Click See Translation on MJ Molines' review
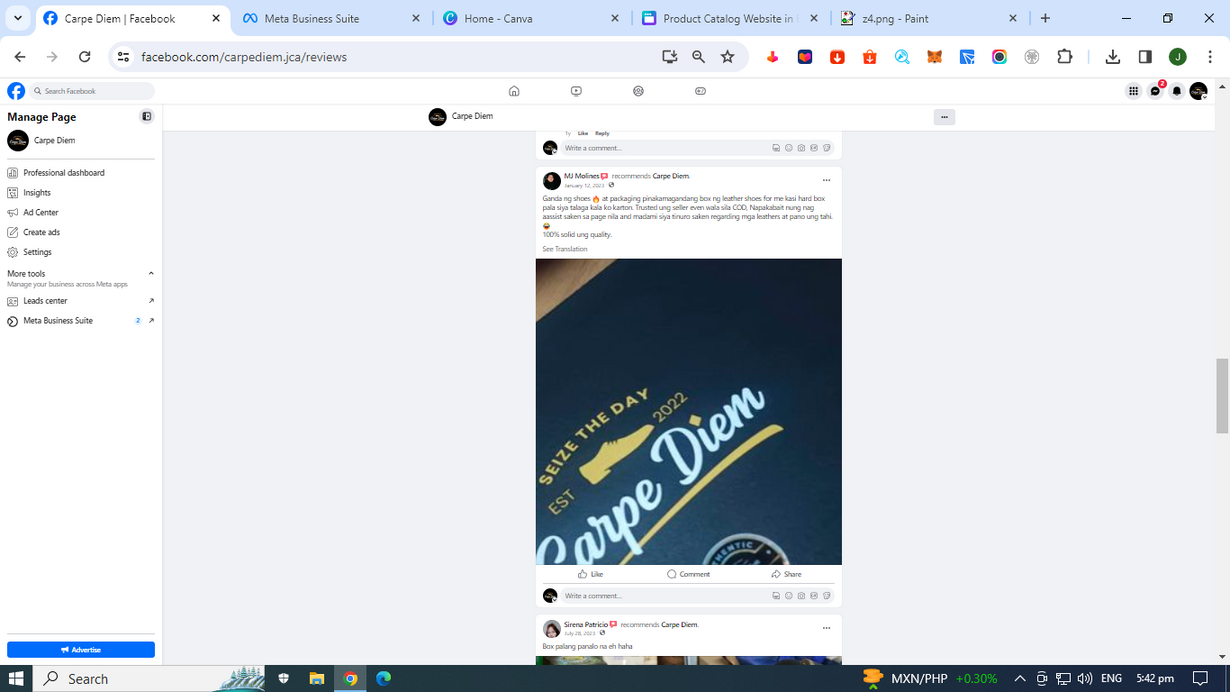 (565, 249)
